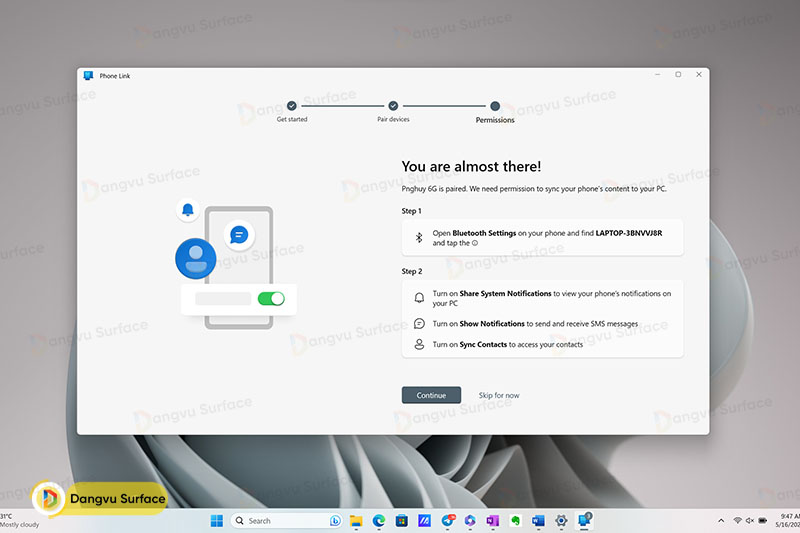Open the weather widget showing Mostly cloudy
Image resolution: width=800 pixels, height=533 pixels.
pos(18,520)
